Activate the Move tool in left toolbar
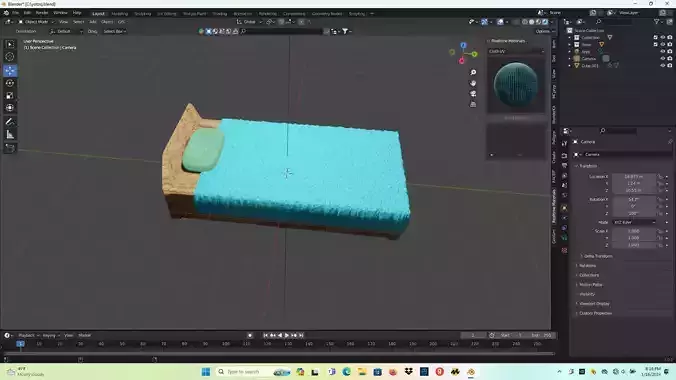The width and height of the screenshot is (676, 380). 10,71
